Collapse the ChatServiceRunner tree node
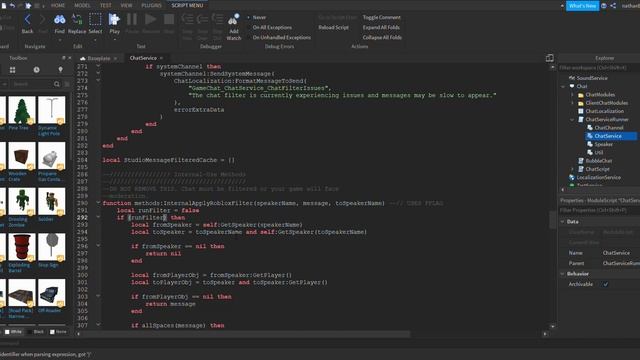This screenshot has width=640, height=360. pyautogui.click(x=572, y=120)
